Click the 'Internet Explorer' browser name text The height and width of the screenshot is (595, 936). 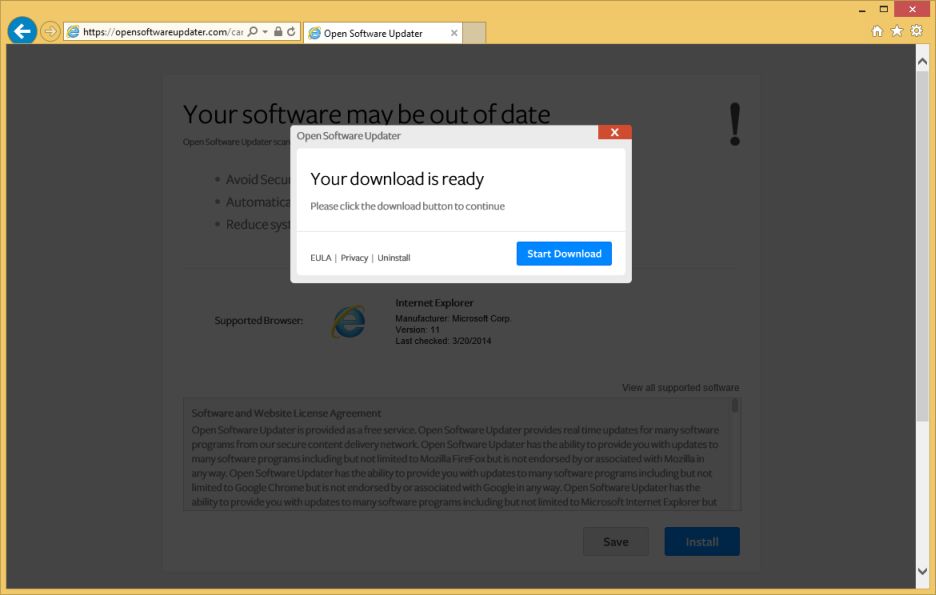pos(434,303)
